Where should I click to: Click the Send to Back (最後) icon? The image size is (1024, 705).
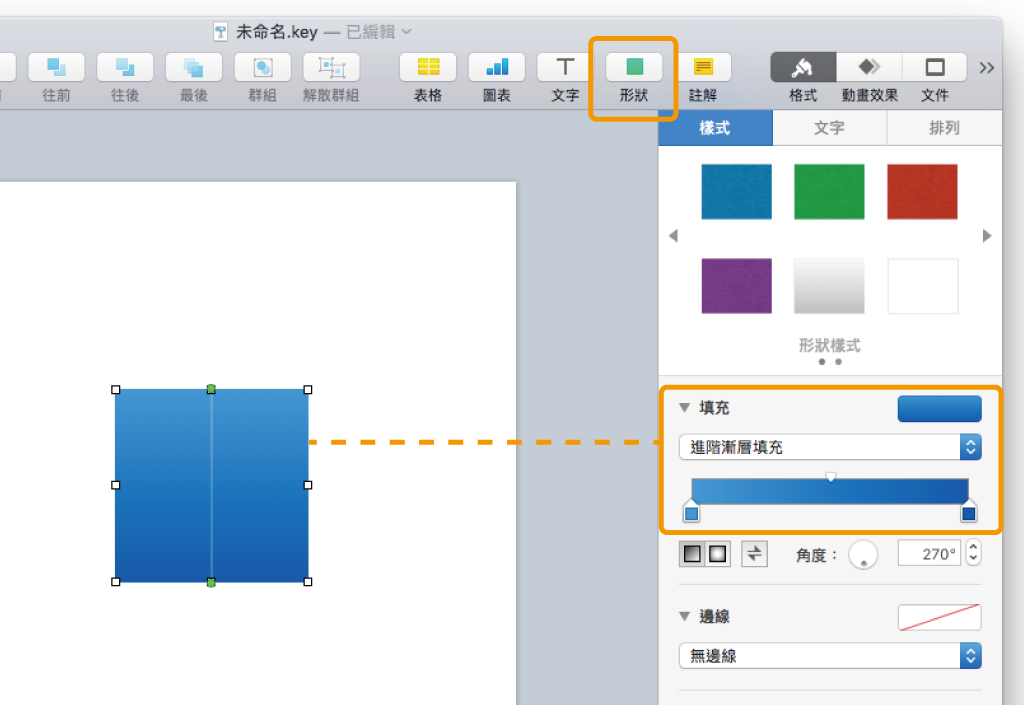click(x=193, y=67)
